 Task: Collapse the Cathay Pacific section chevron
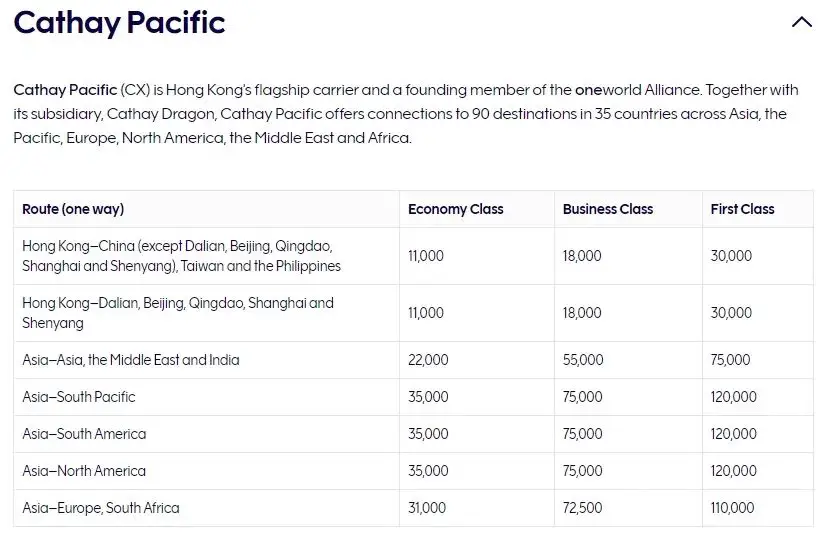[x=801, y=22]
